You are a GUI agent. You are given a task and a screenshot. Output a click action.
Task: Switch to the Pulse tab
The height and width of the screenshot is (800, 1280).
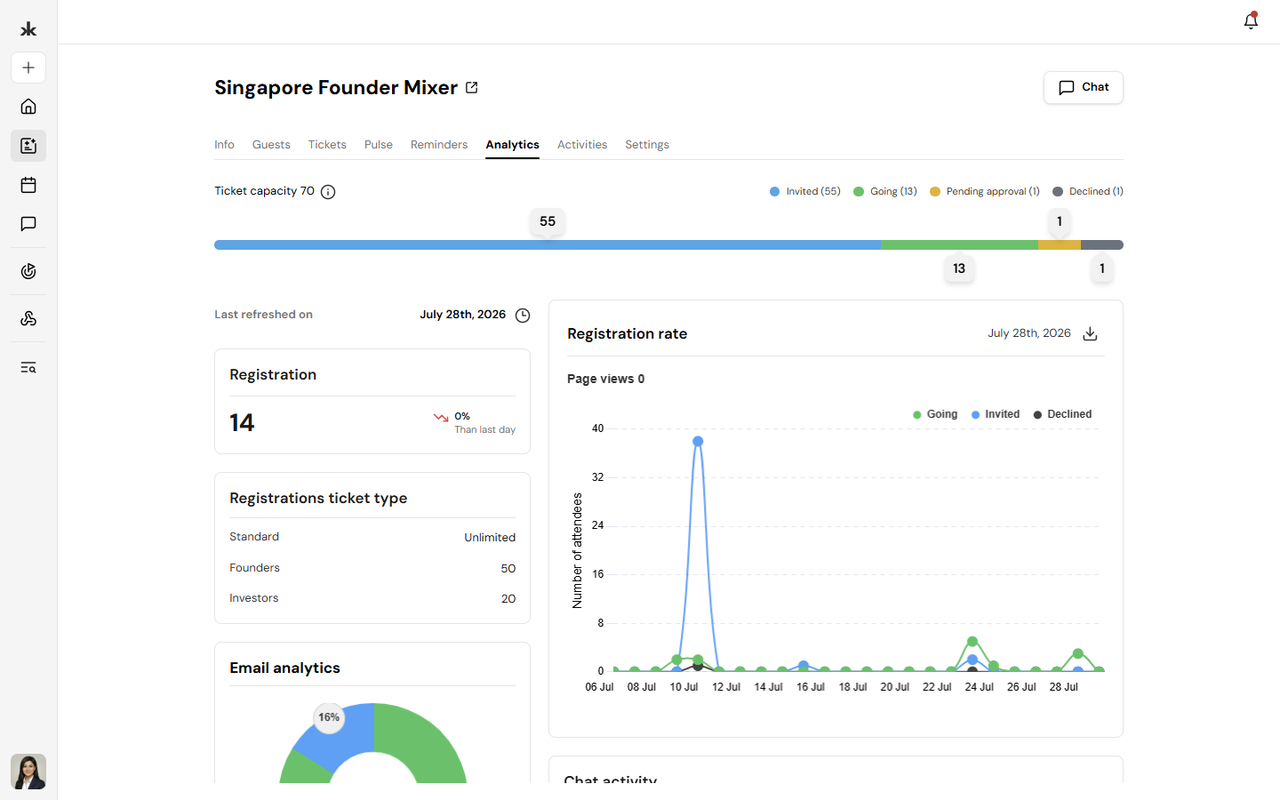(x=378, y=145)
